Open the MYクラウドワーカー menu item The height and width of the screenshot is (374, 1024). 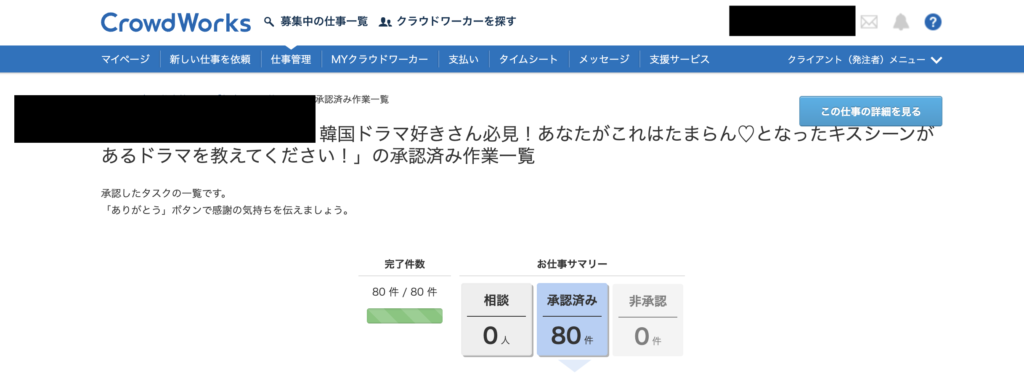pos(379,59)
